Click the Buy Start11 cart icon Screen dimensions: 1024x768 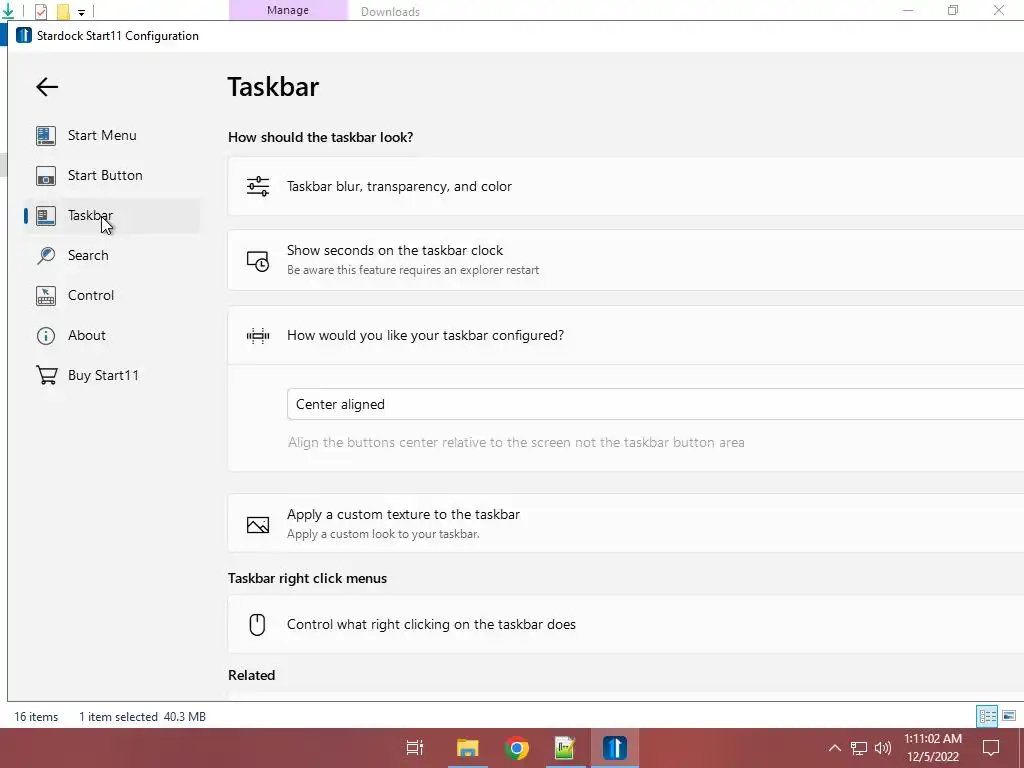tap(46, 376)
